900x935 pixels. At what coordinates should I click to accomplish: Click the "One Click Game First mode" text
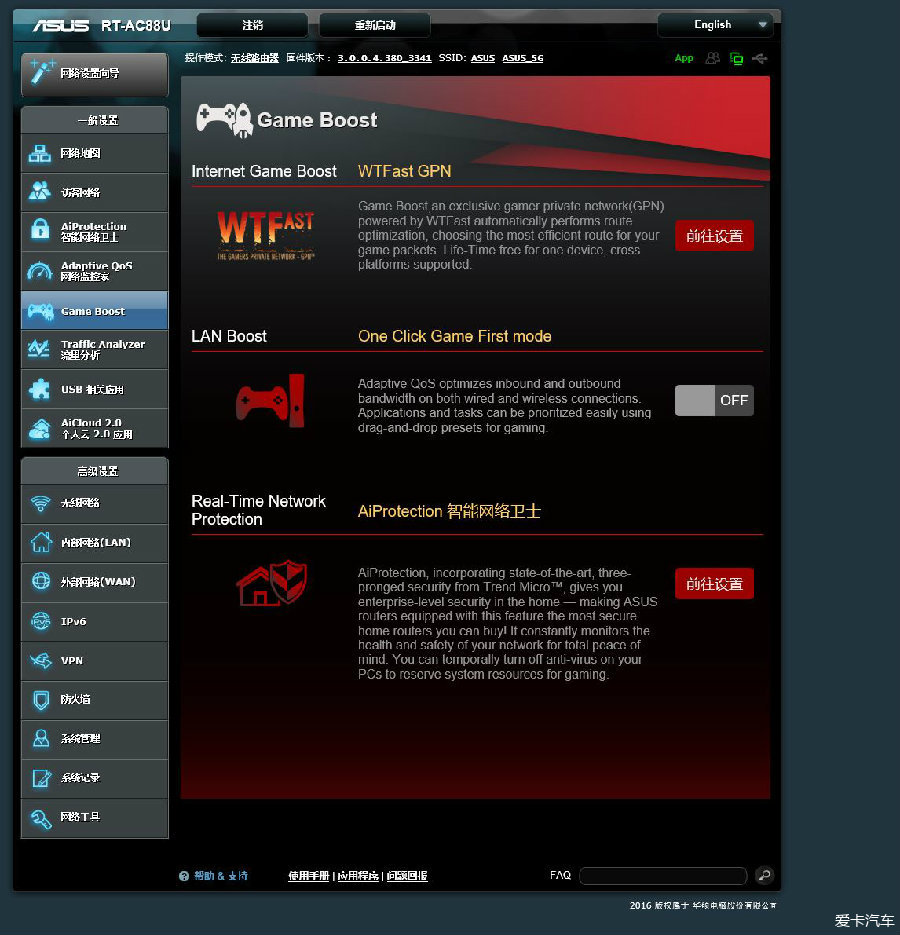point(454,336)
